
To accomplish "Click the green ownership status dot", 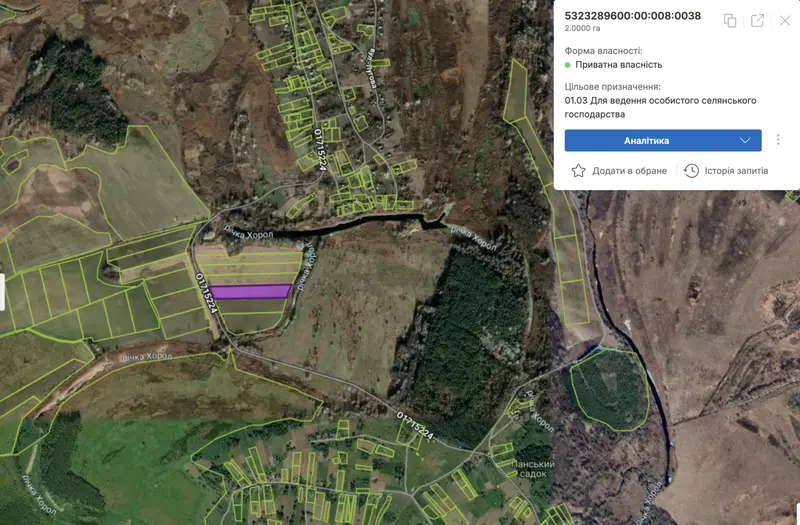I will coord(567,65).
